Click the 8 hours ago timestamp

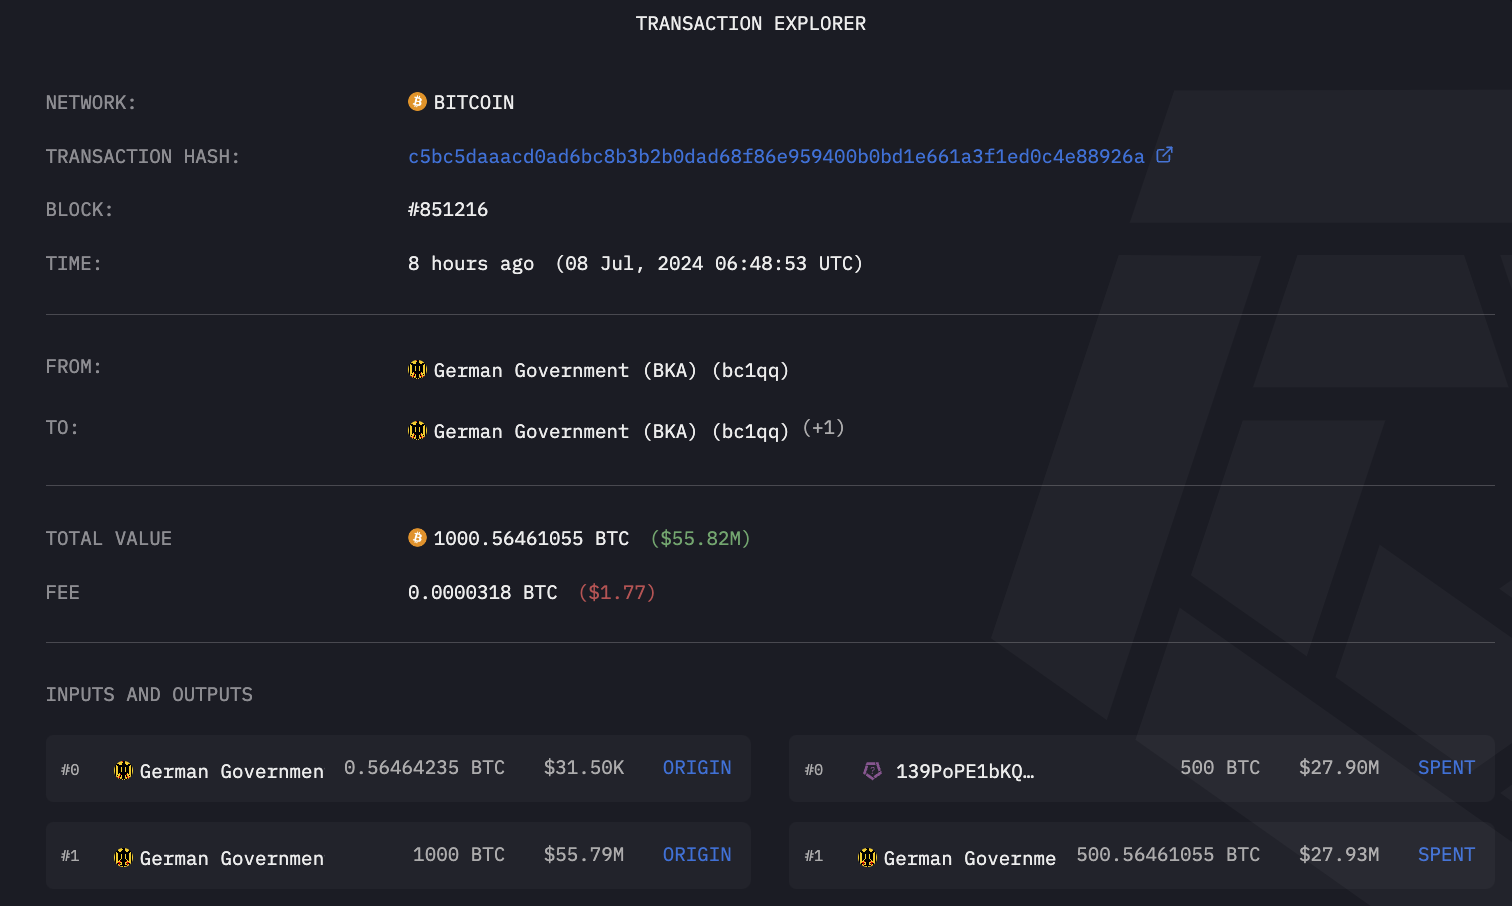[x=471, y=263]
